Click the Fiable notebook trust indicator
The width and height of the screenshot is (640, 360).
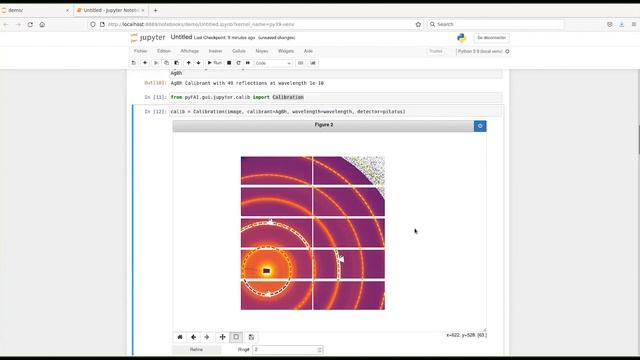click(436, 51)
